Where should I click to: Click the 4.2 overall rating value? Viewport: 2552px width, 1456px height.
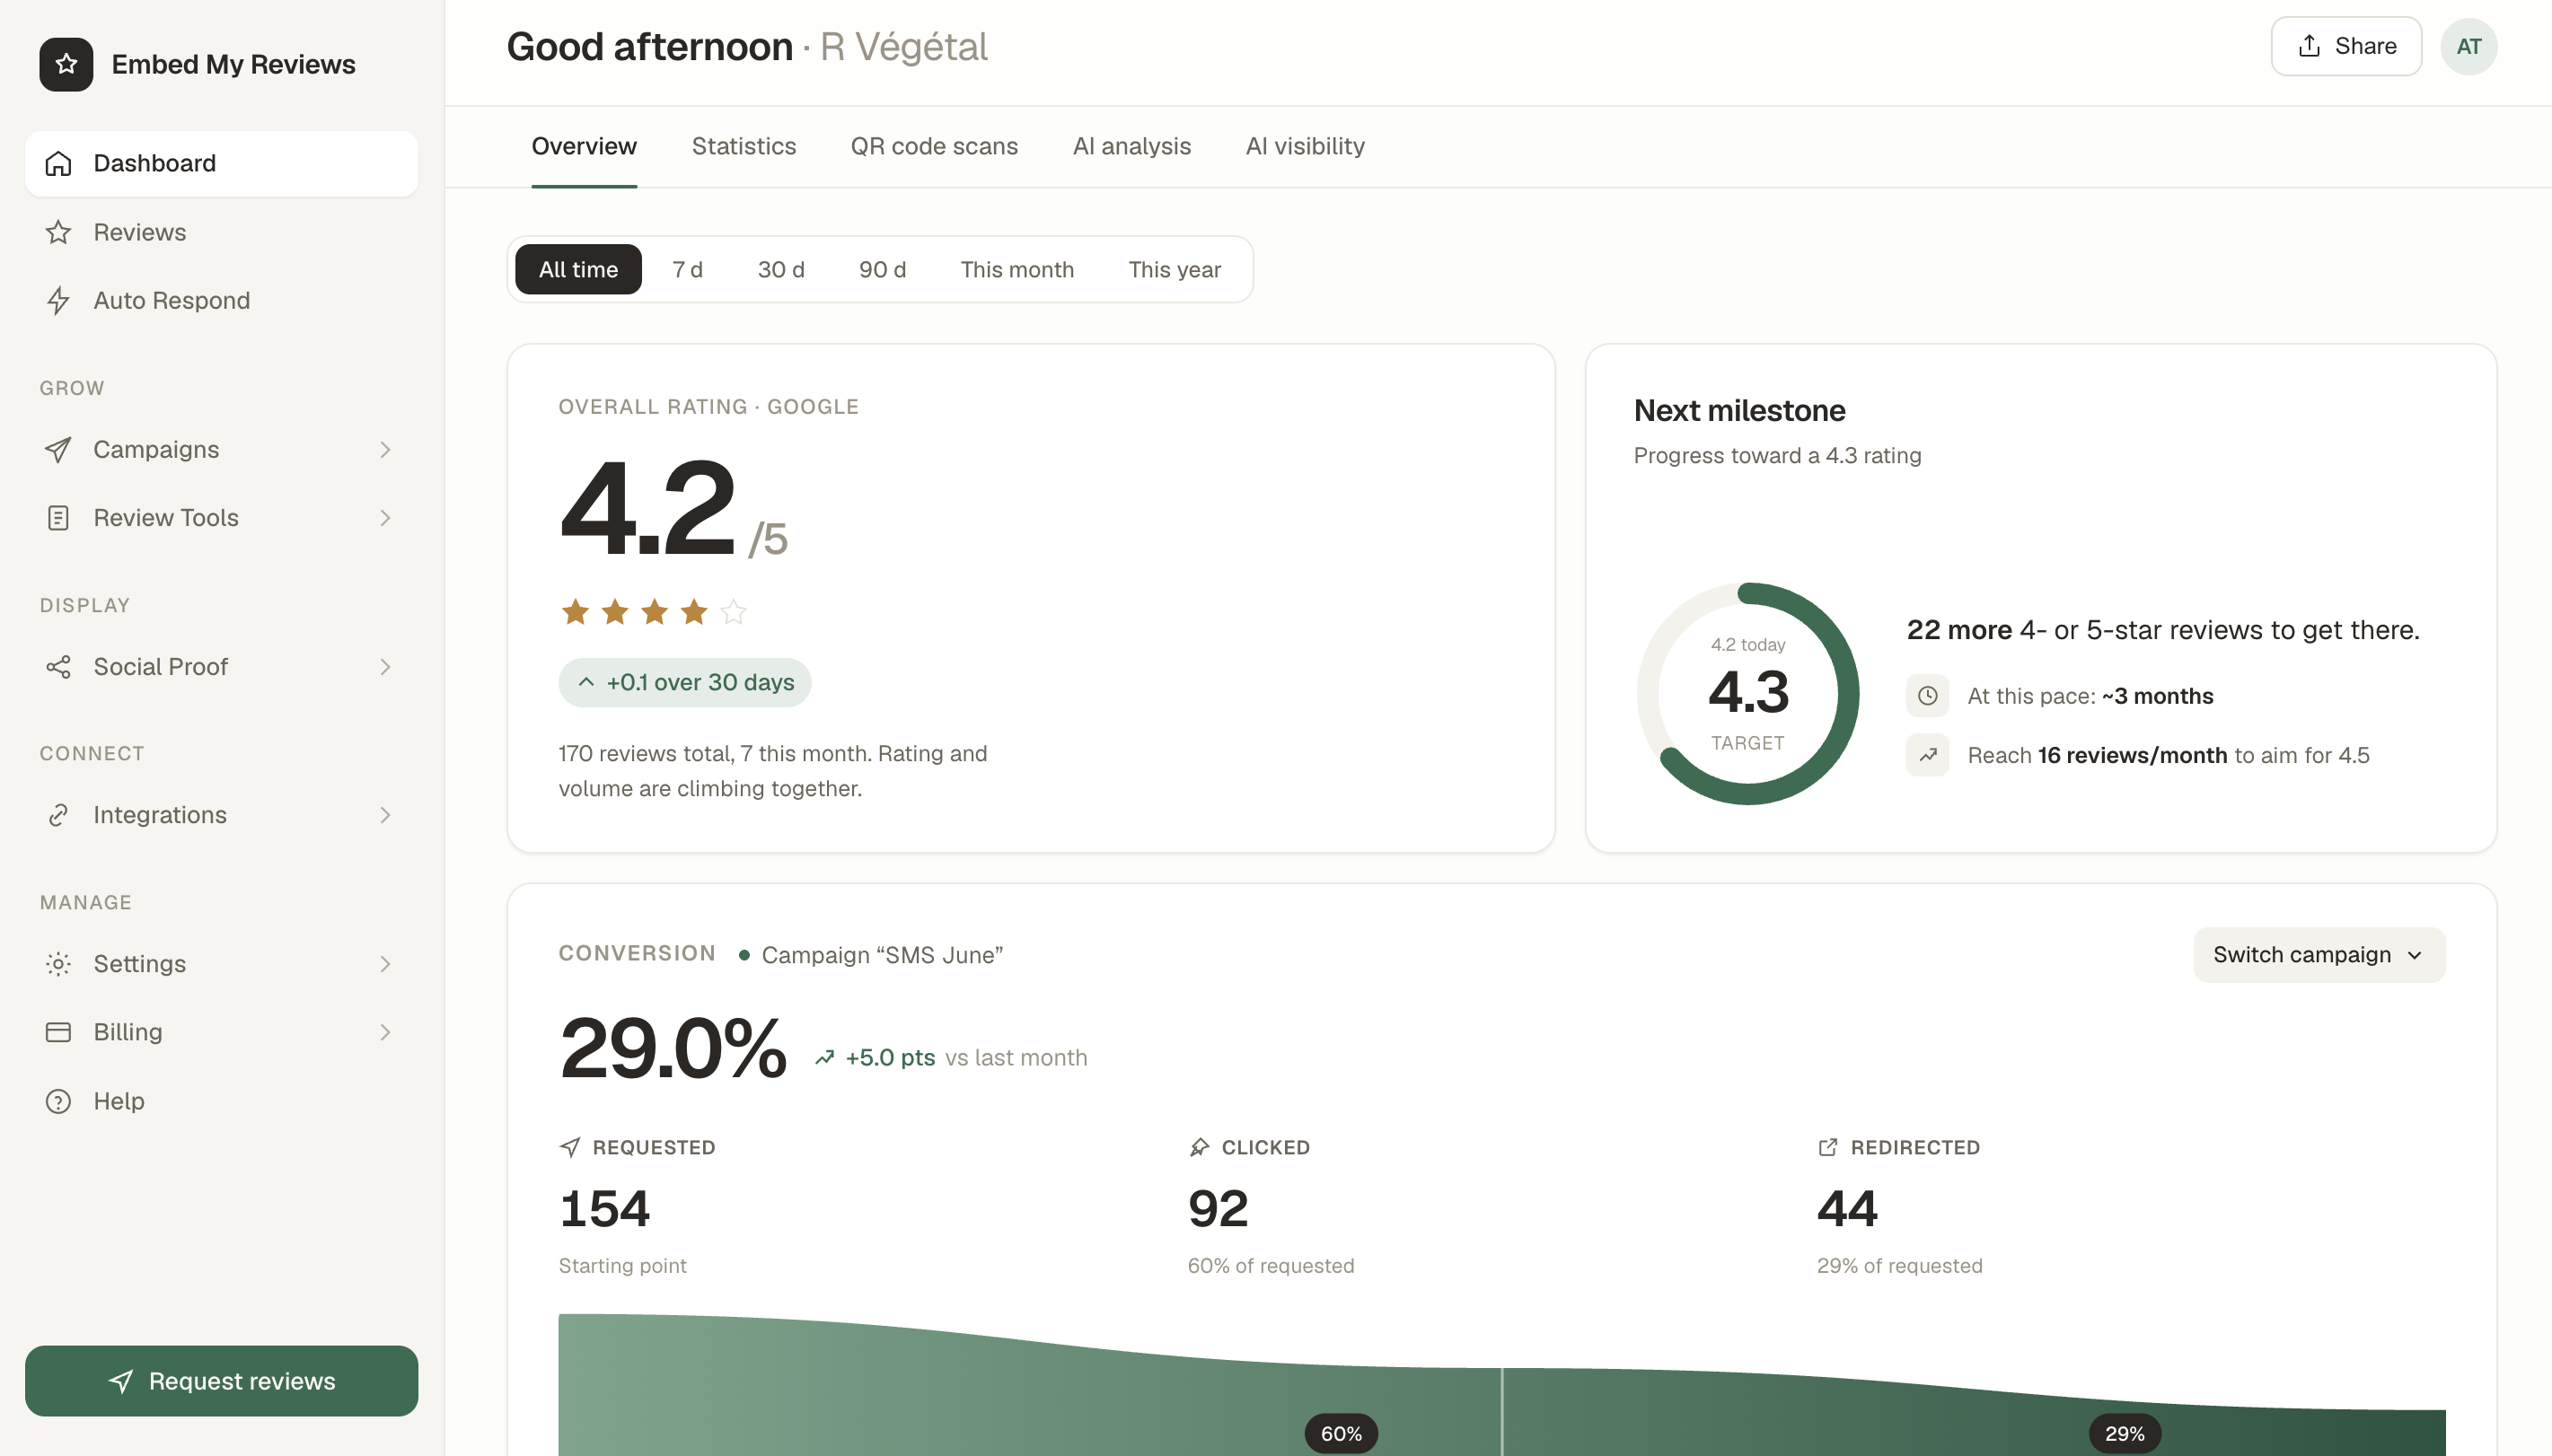click(647, 506)
